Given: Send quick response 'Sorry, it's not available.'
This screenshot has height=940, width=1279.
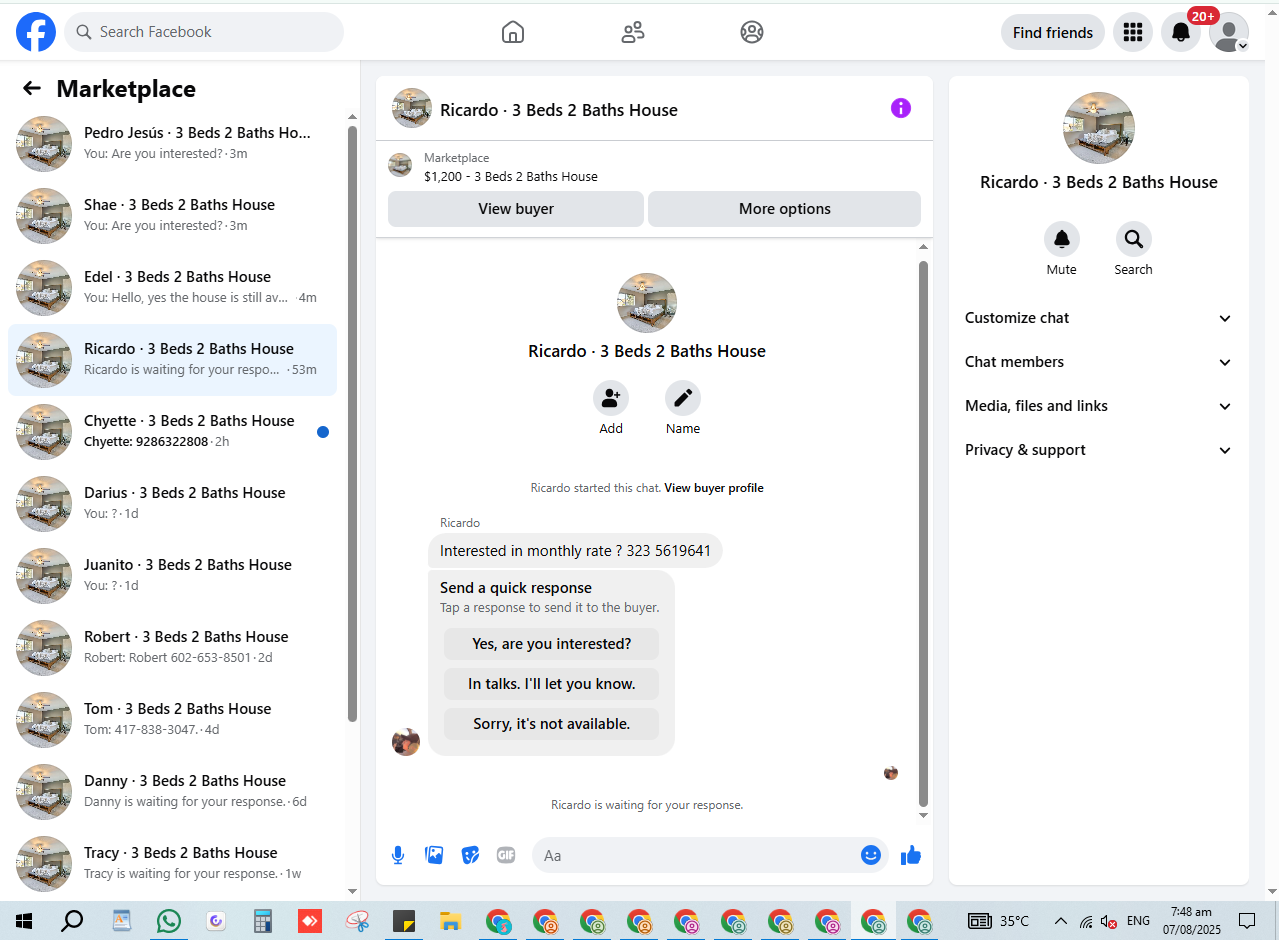Looking at the screenshot, I should point(552,724).
